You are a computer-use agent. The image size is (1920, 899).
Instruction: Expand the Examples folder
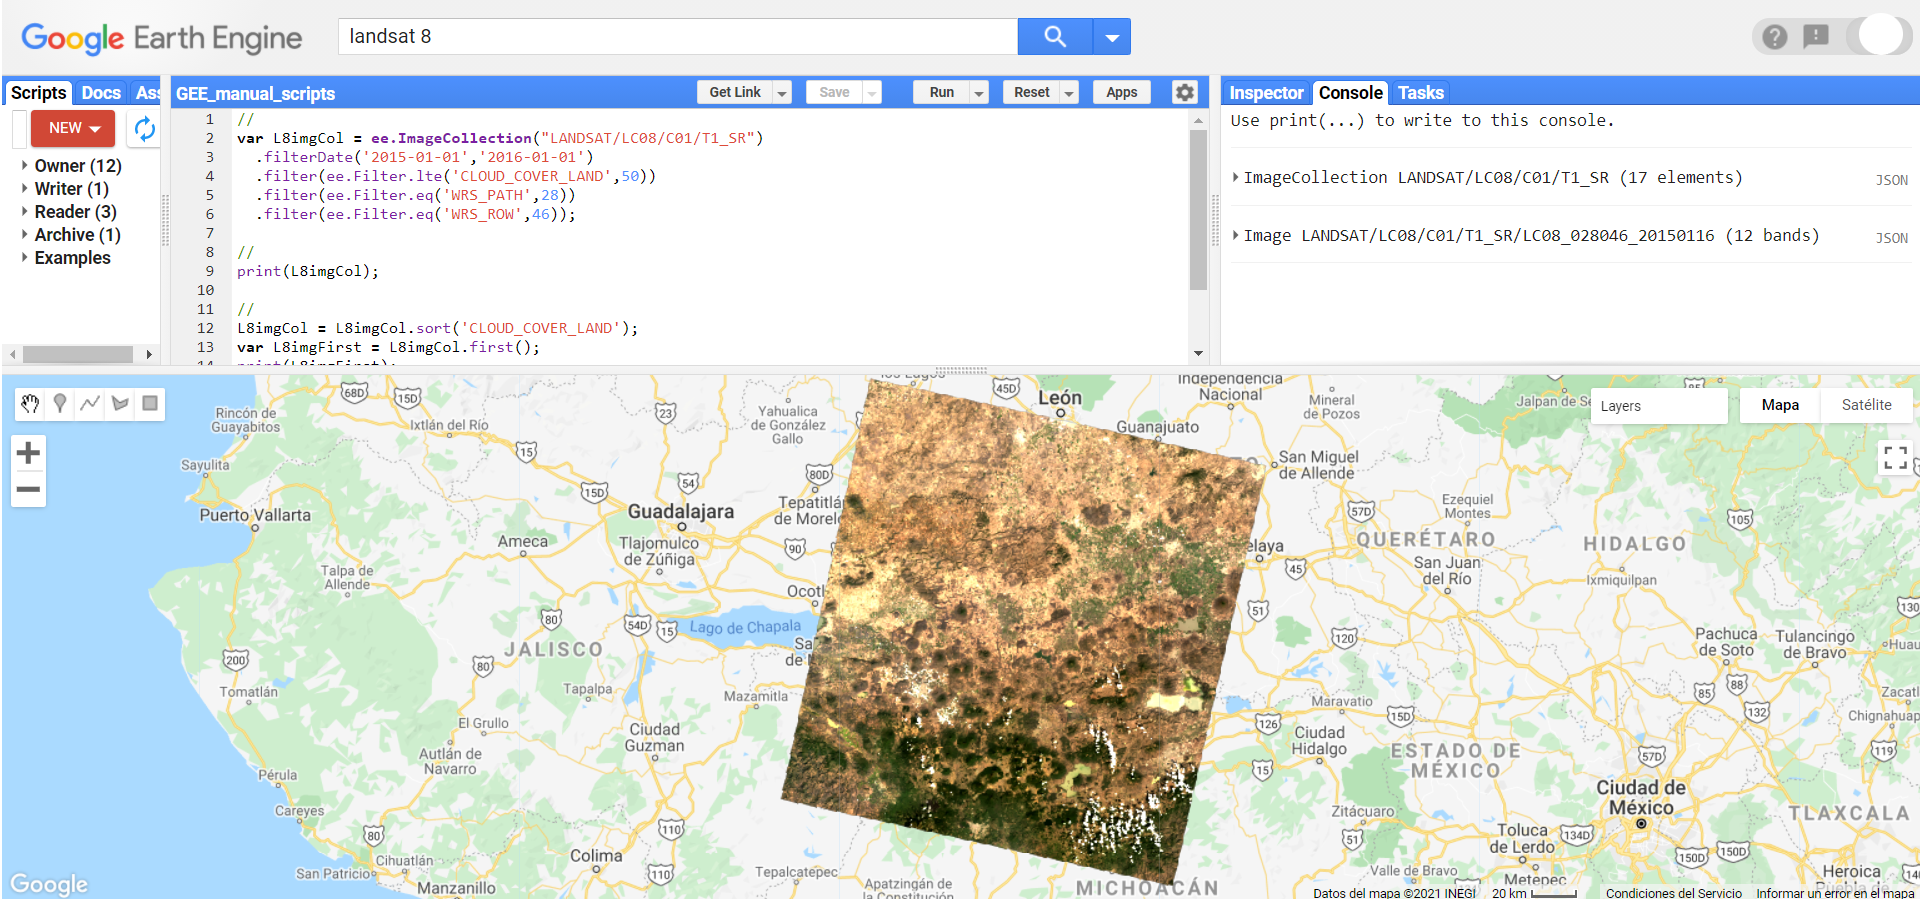pyautogui.click(x=25, y=257)
